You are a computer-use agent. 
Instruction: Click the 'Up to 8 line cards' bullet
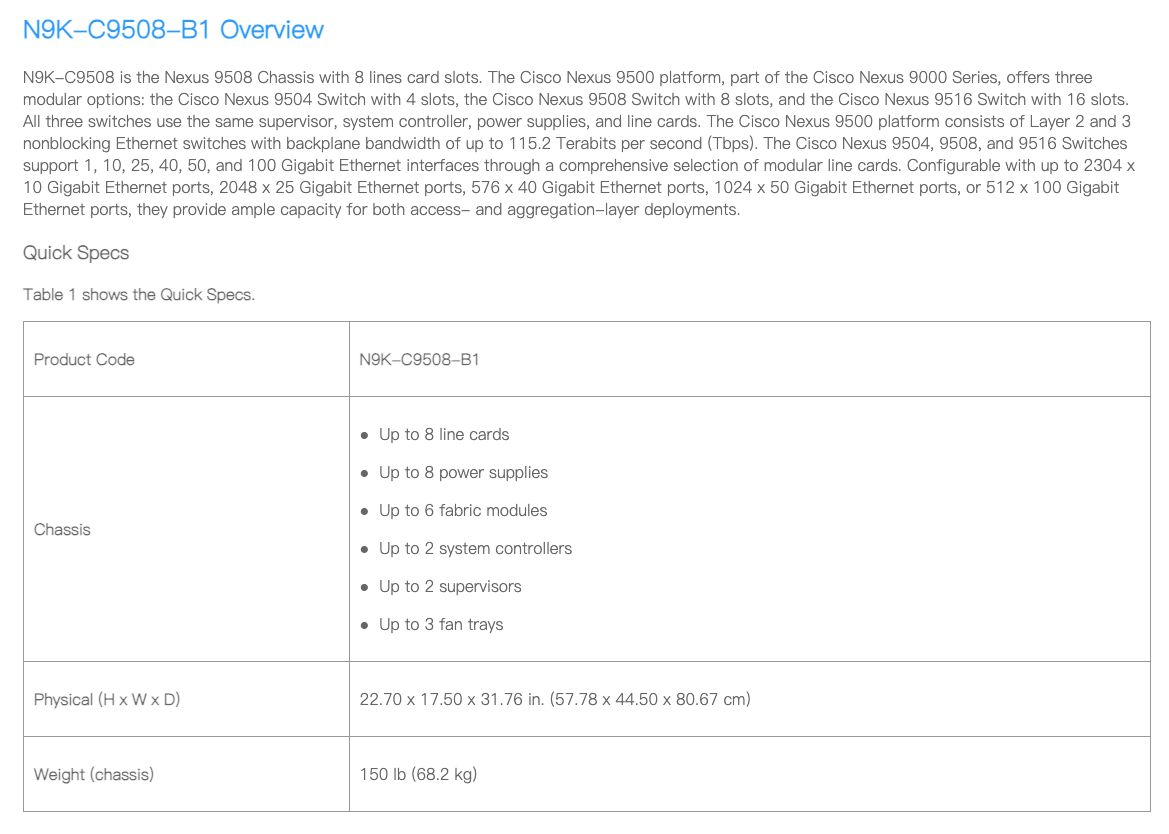pyautogui.click(x=444, y=435)
